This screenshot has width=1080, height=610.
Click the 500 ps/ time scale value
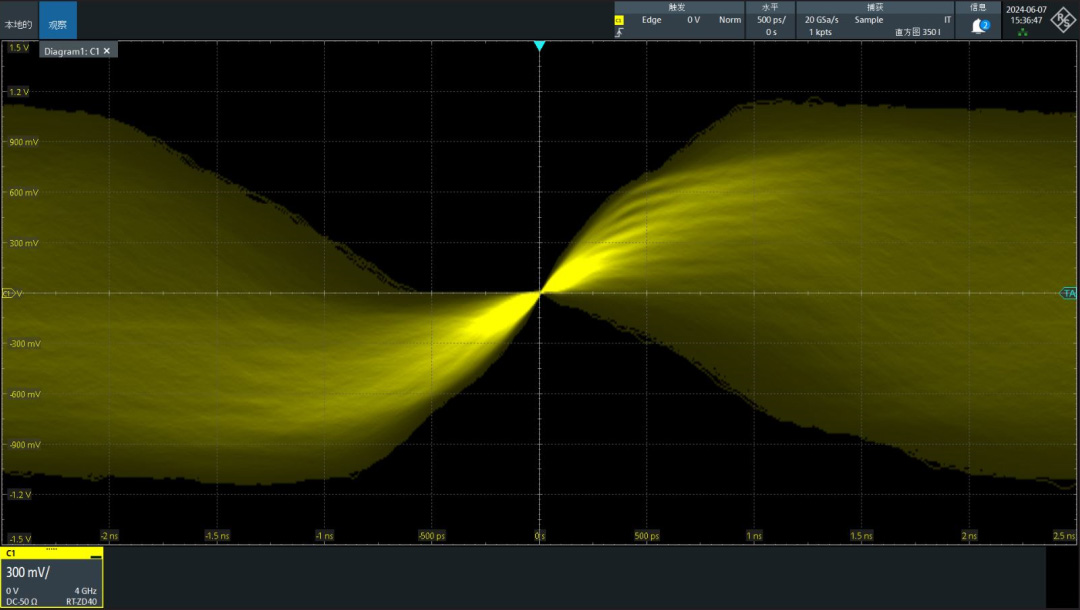pos(771,20)
